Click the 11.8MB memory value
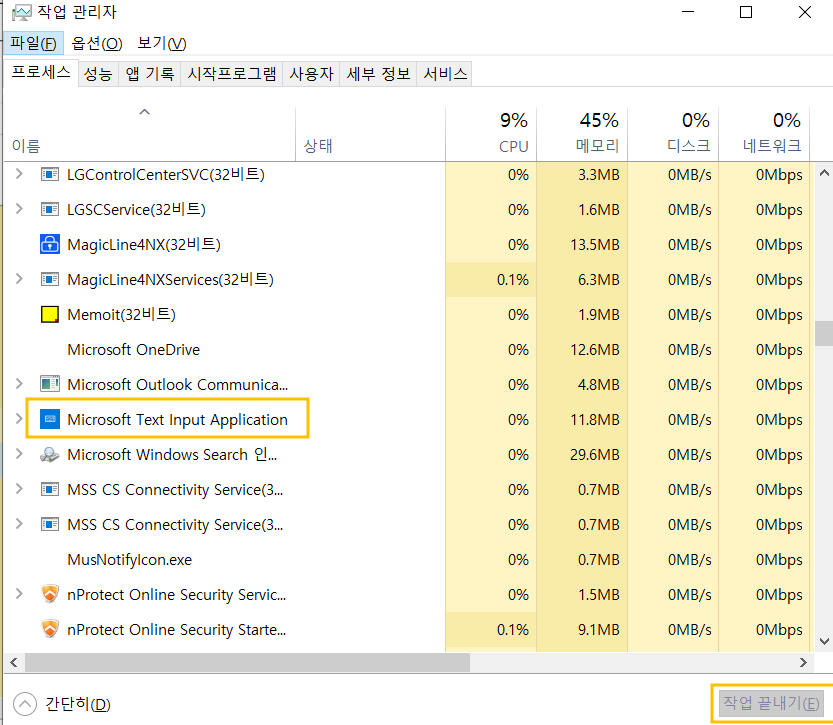This screenshot has height=725, width=833. coord(594,420)
